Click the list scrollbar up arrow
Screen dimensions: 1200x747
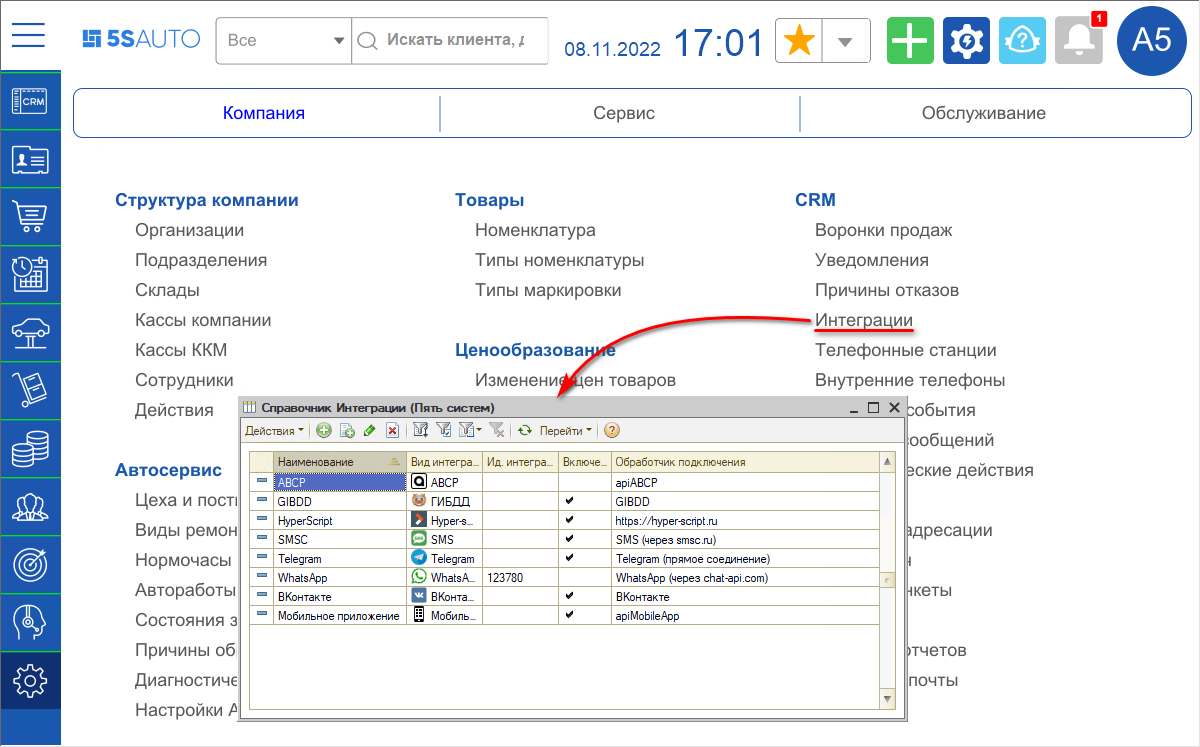click(887, 461)
